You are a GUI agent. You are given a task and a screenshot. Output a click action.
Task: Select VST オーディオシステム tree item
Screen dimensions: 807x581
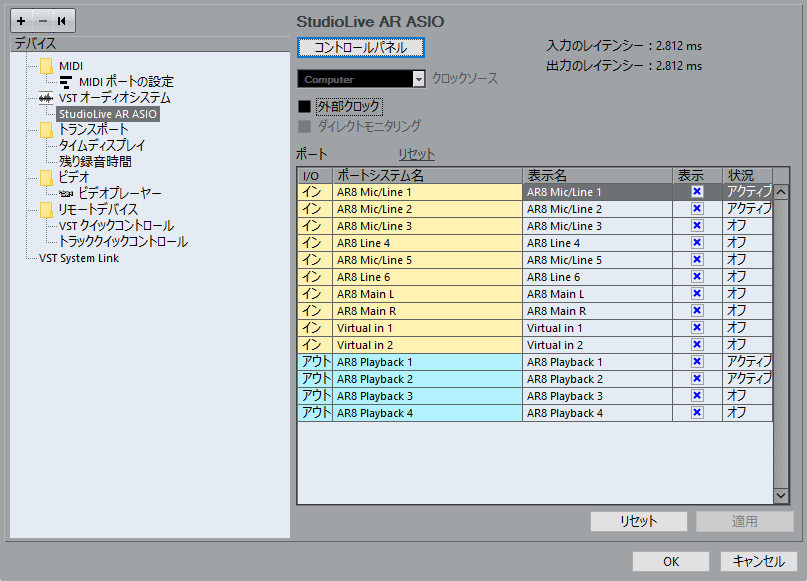[114, 98]
